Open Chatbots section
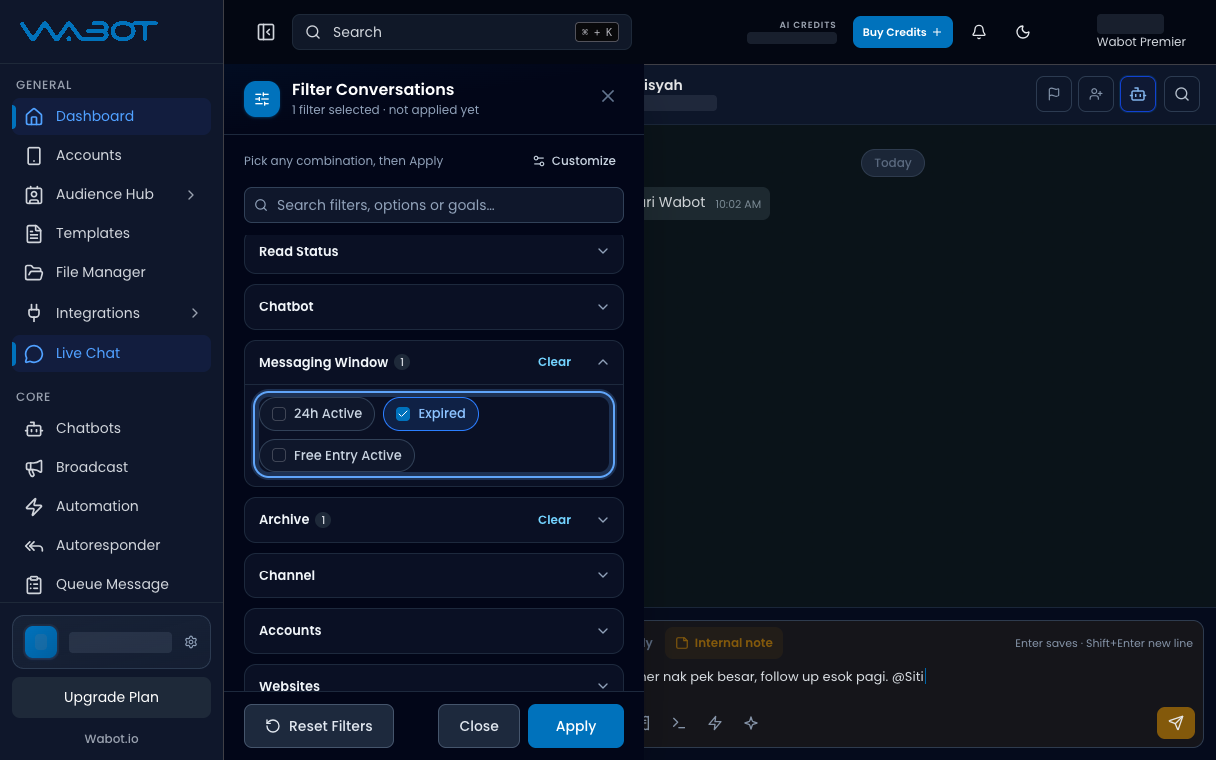 point(111,428)
